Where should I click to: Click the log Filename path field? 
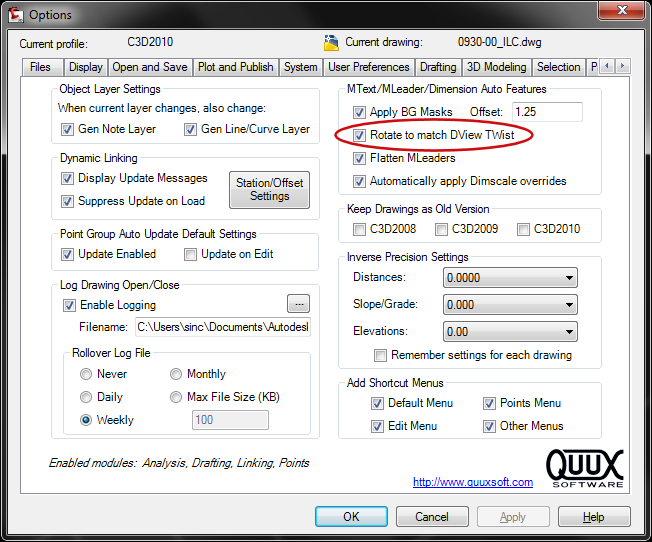point(223,327)
